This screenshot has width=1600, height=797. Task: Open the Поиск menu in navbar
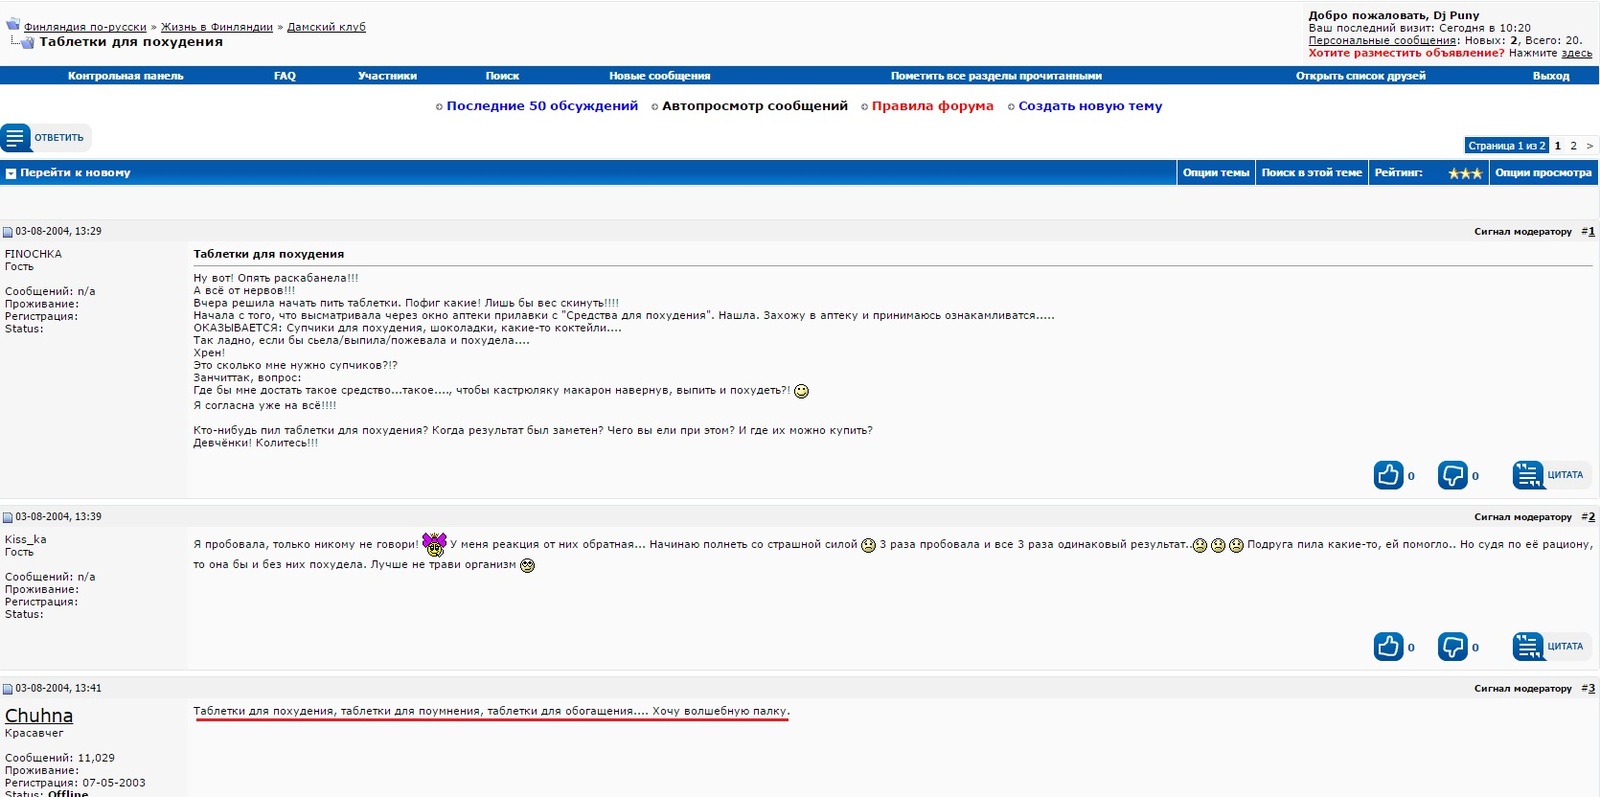(502, 76)
